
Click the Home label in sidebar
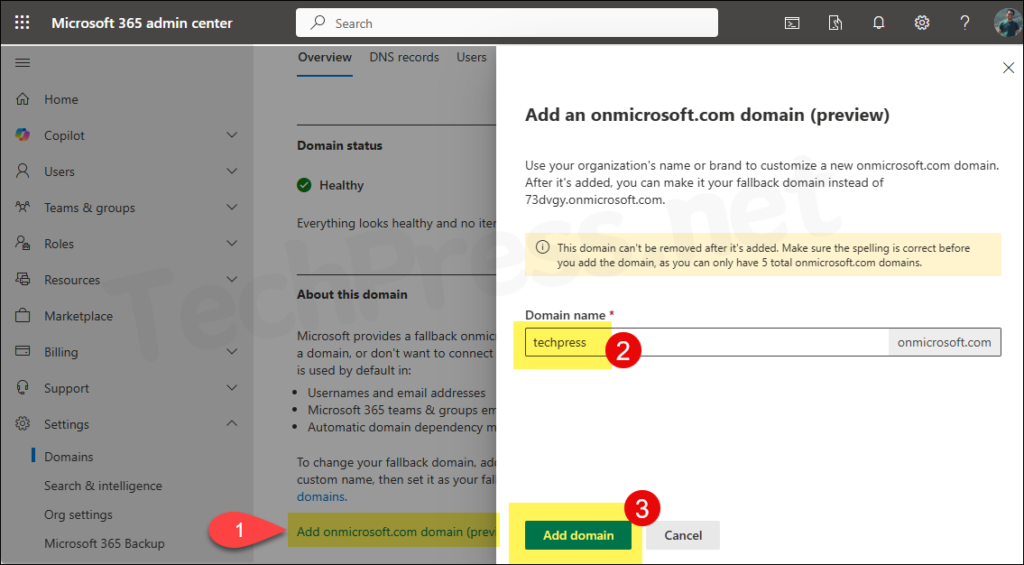pyautogui.click(x=61, y=99)
